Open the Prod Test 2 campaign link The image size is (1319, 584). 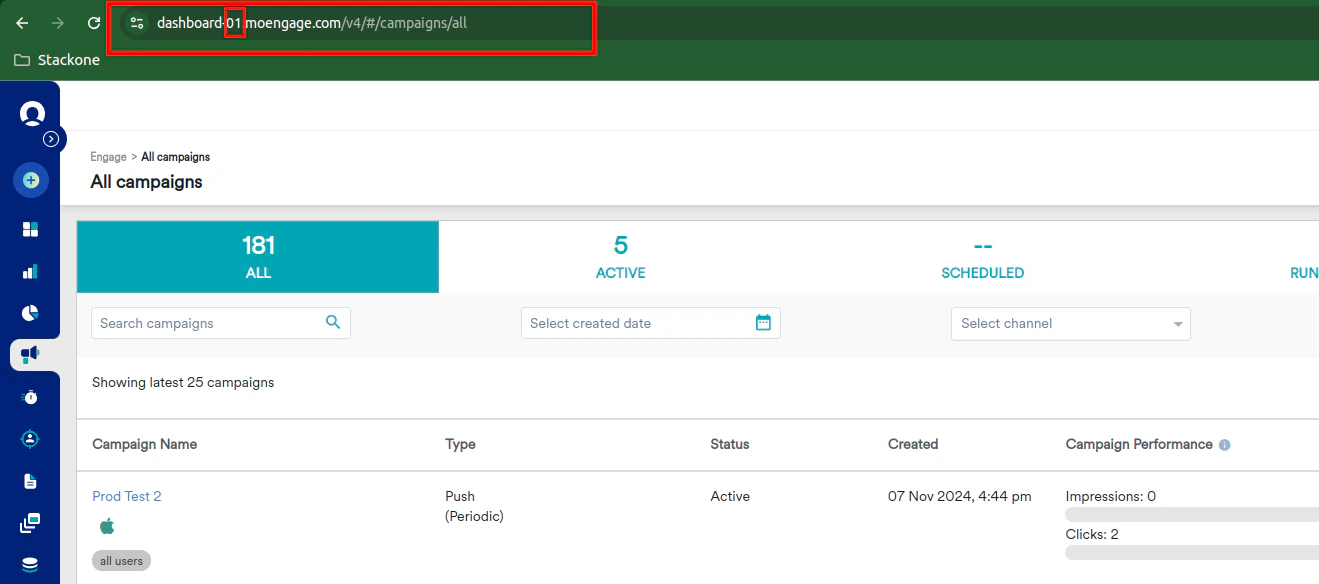tap(127, 496)
